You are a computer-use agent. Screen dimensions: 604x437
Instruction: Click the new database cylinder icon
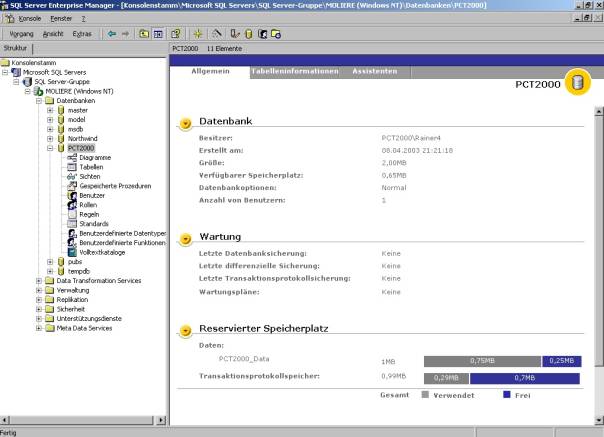(249, 34)
